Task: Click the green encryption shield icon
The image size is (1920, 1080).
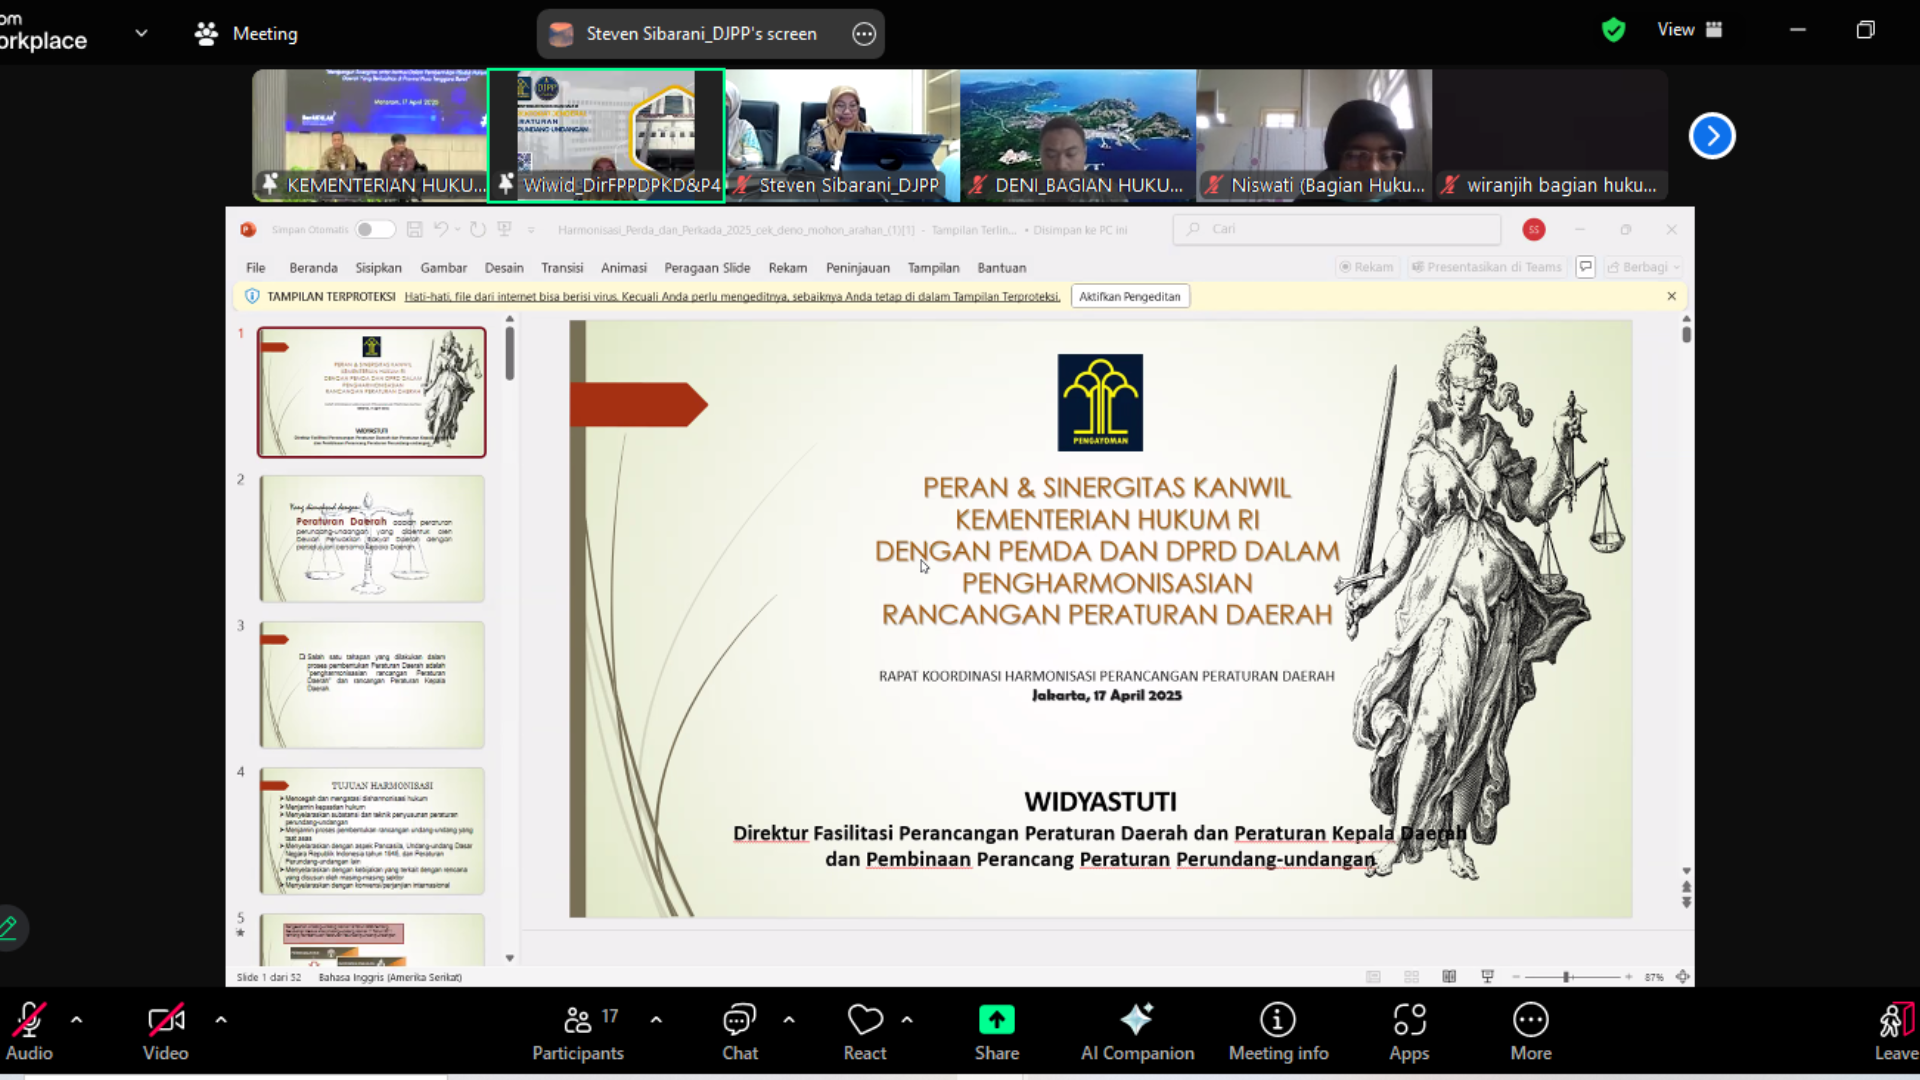Action: coord(1613,30)
